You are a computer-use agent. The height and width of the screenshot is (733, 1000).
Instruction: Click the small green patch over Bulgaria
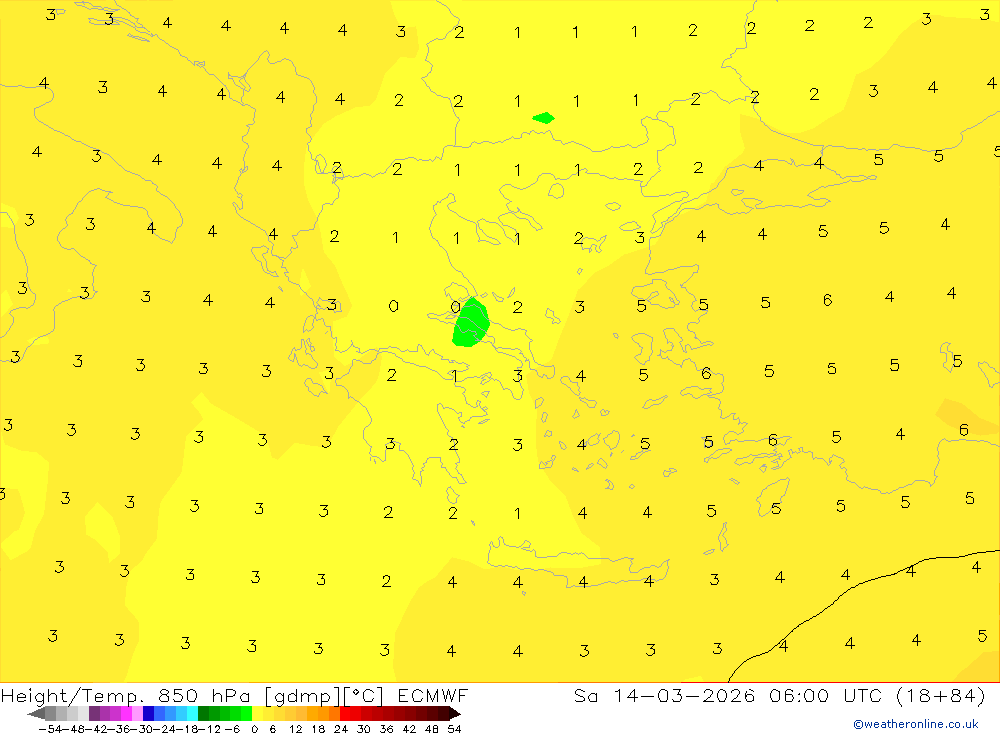coord(543,117)
